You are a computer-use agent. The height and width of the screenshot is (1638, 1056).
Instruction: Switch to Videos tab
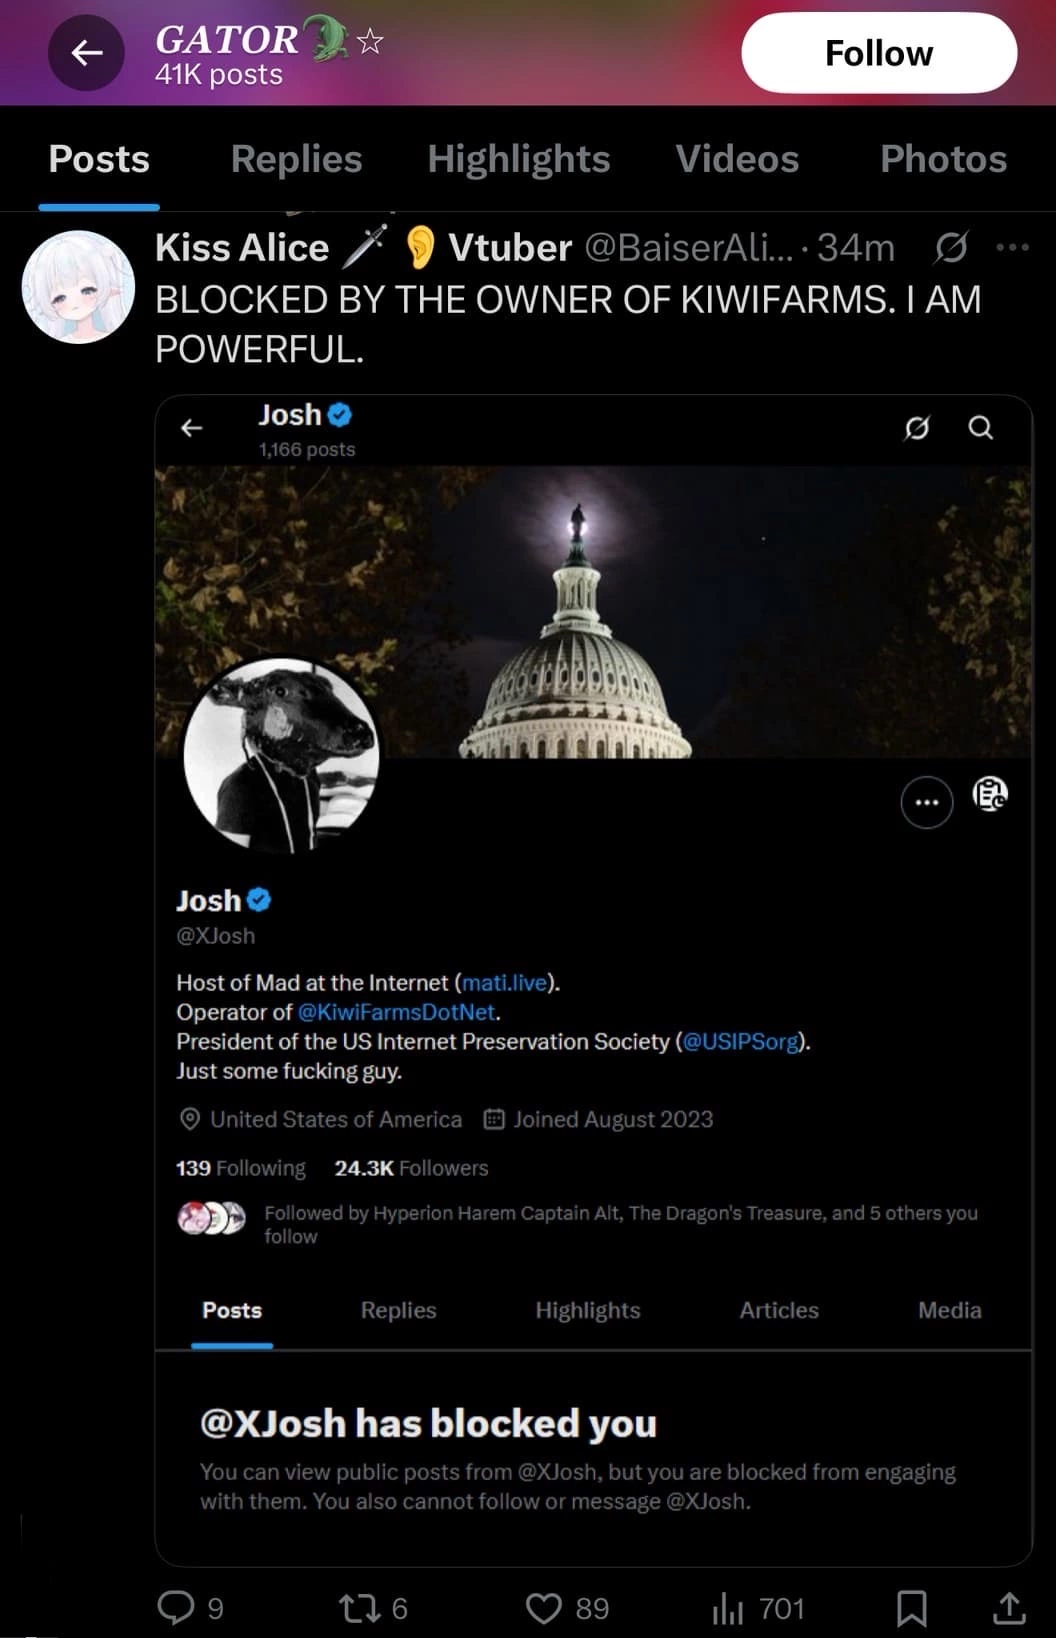pyautogui.click(x=737, y=159)
